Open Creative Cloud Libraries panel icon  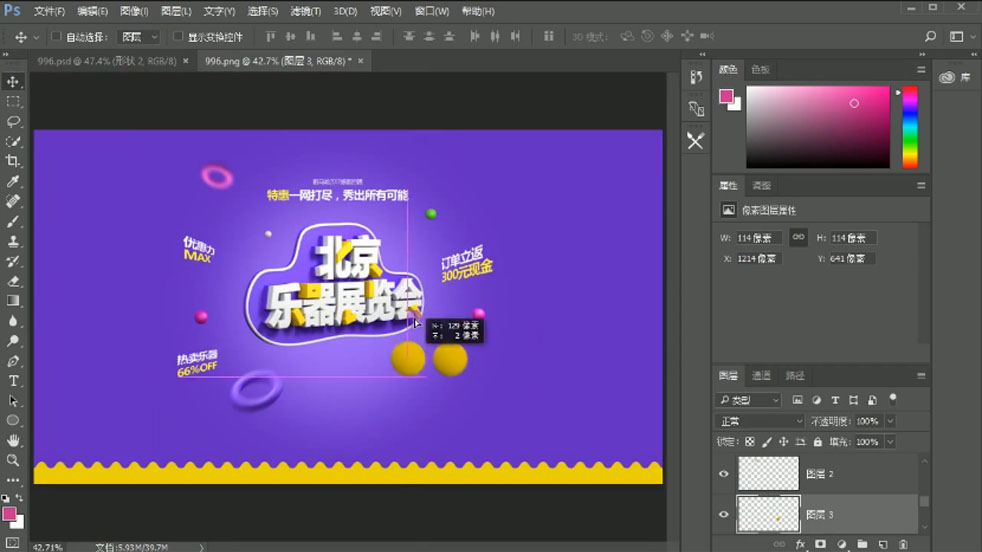click(x=946, y=77)
